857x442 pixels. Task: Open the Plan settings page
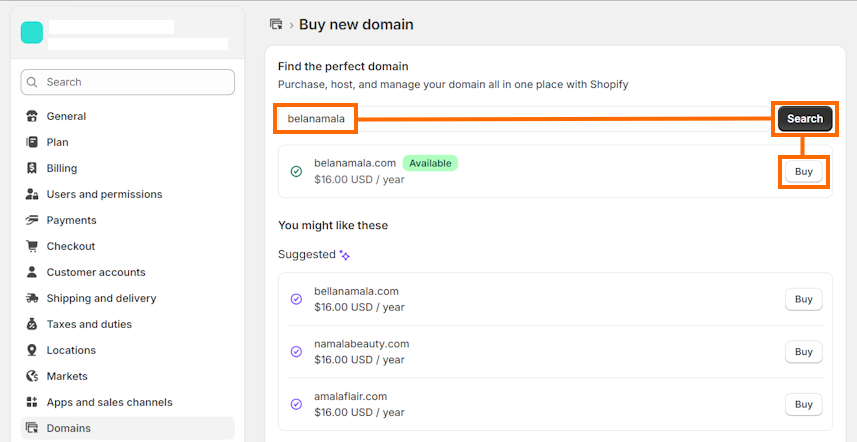click(127, 142)
